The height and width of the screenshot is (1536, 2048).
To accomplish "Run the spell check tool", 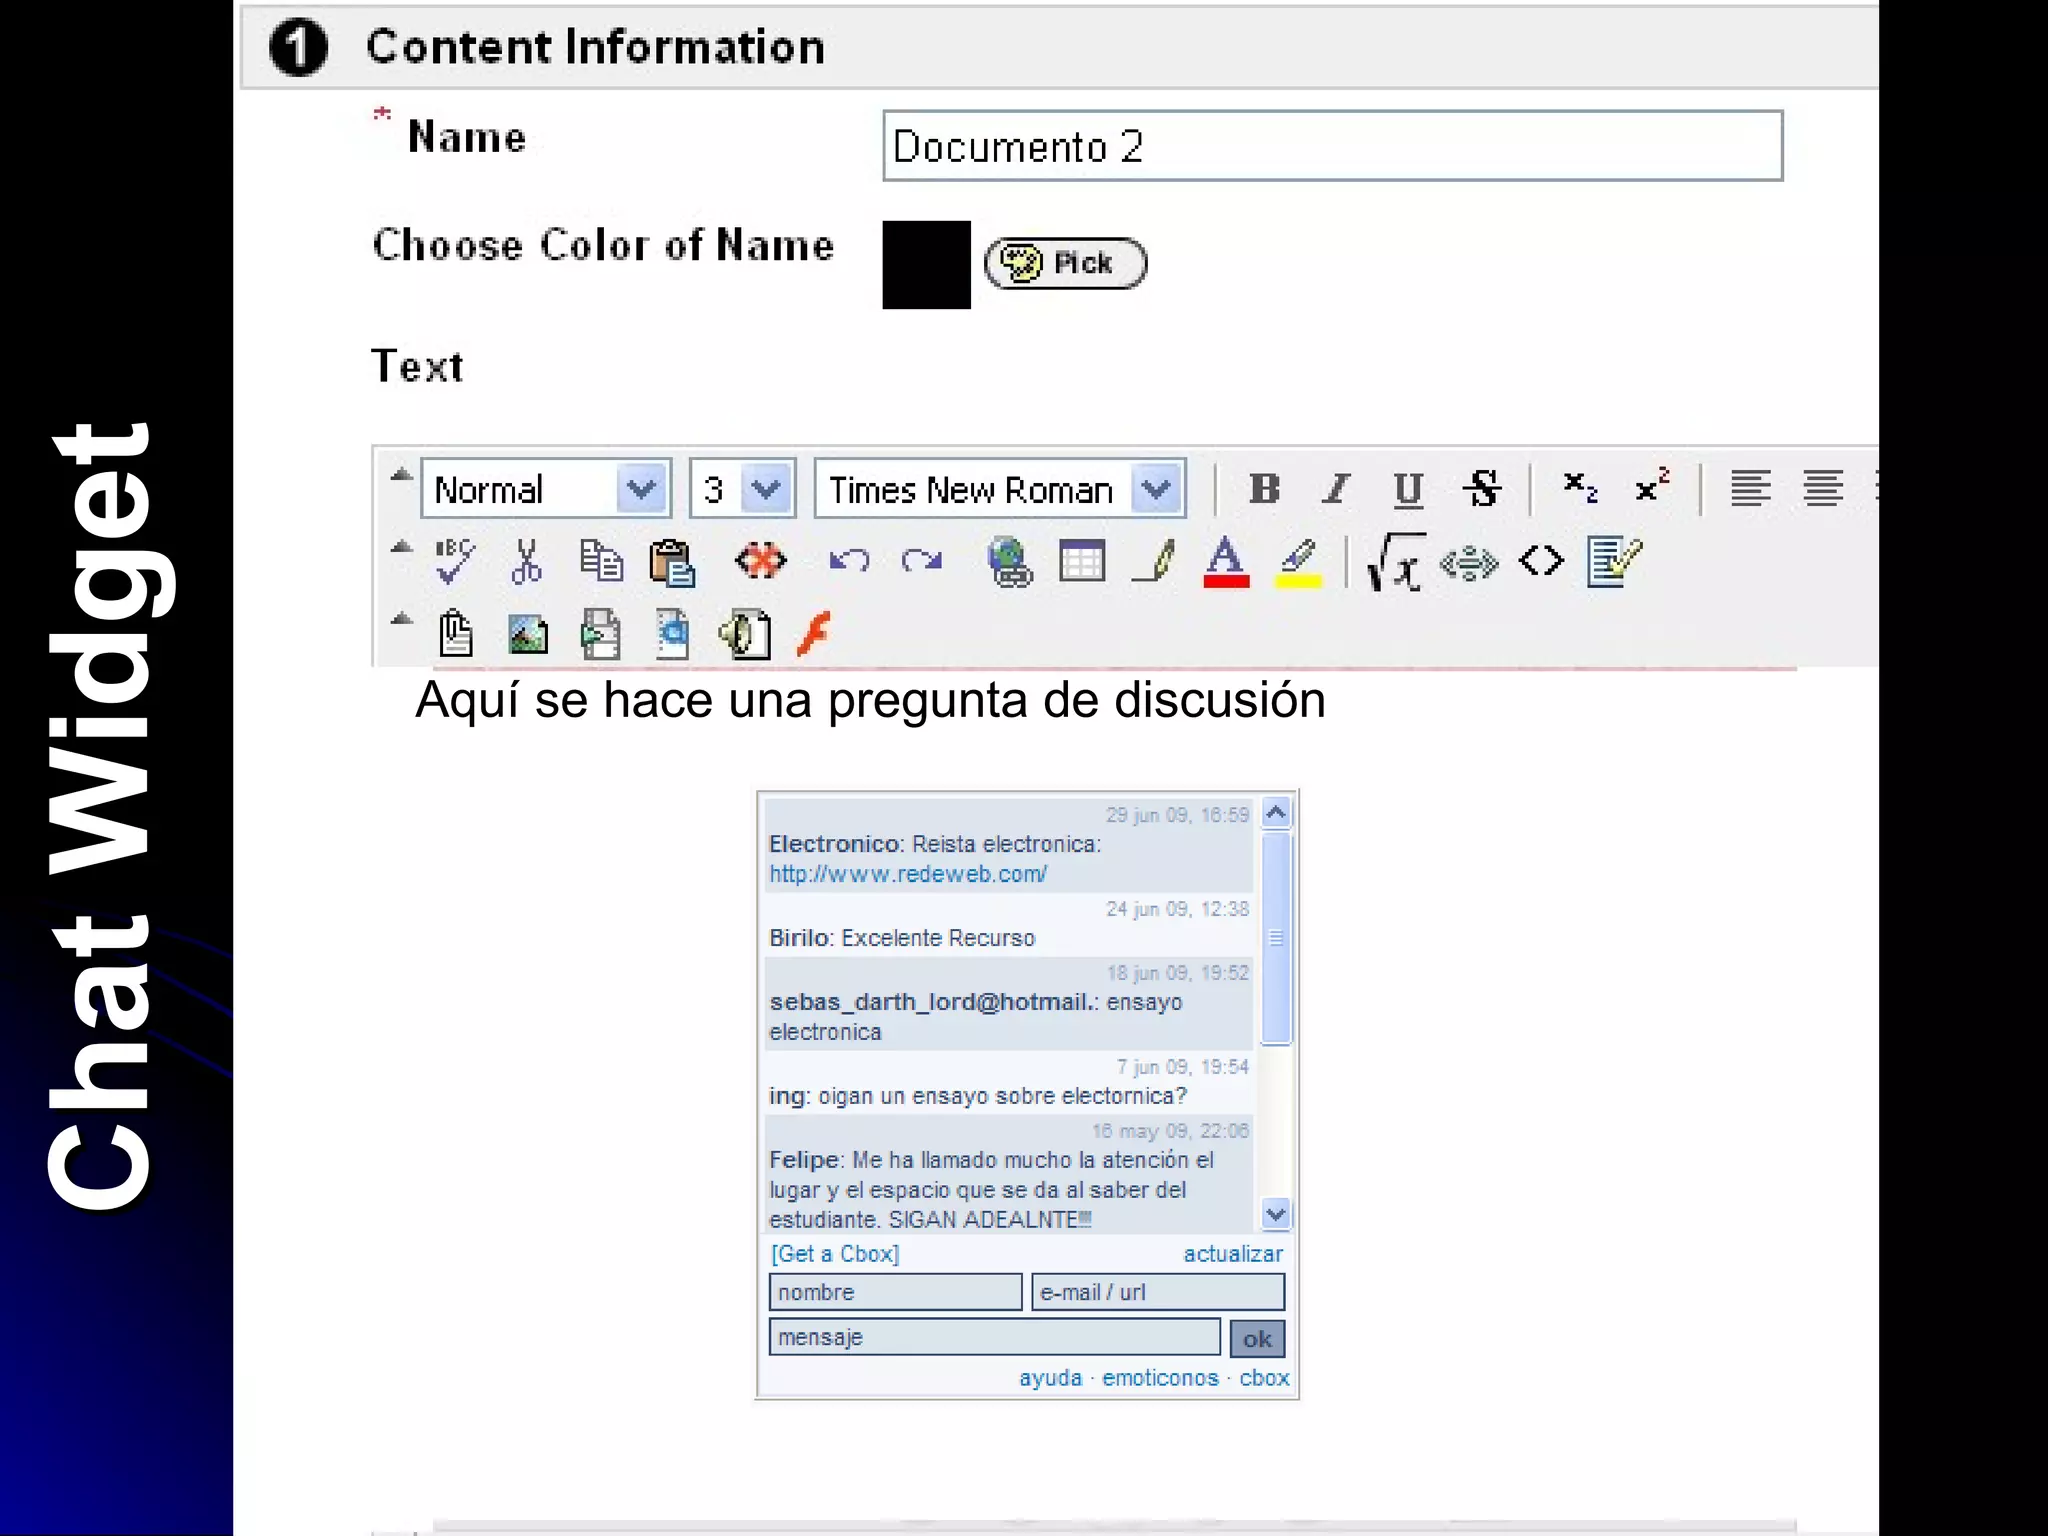I will [x=455, y=561].
